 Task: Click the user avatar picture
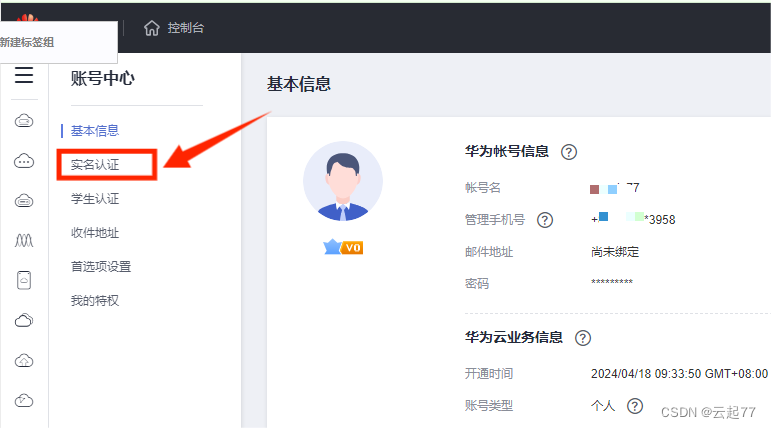[x=343, y=181]
